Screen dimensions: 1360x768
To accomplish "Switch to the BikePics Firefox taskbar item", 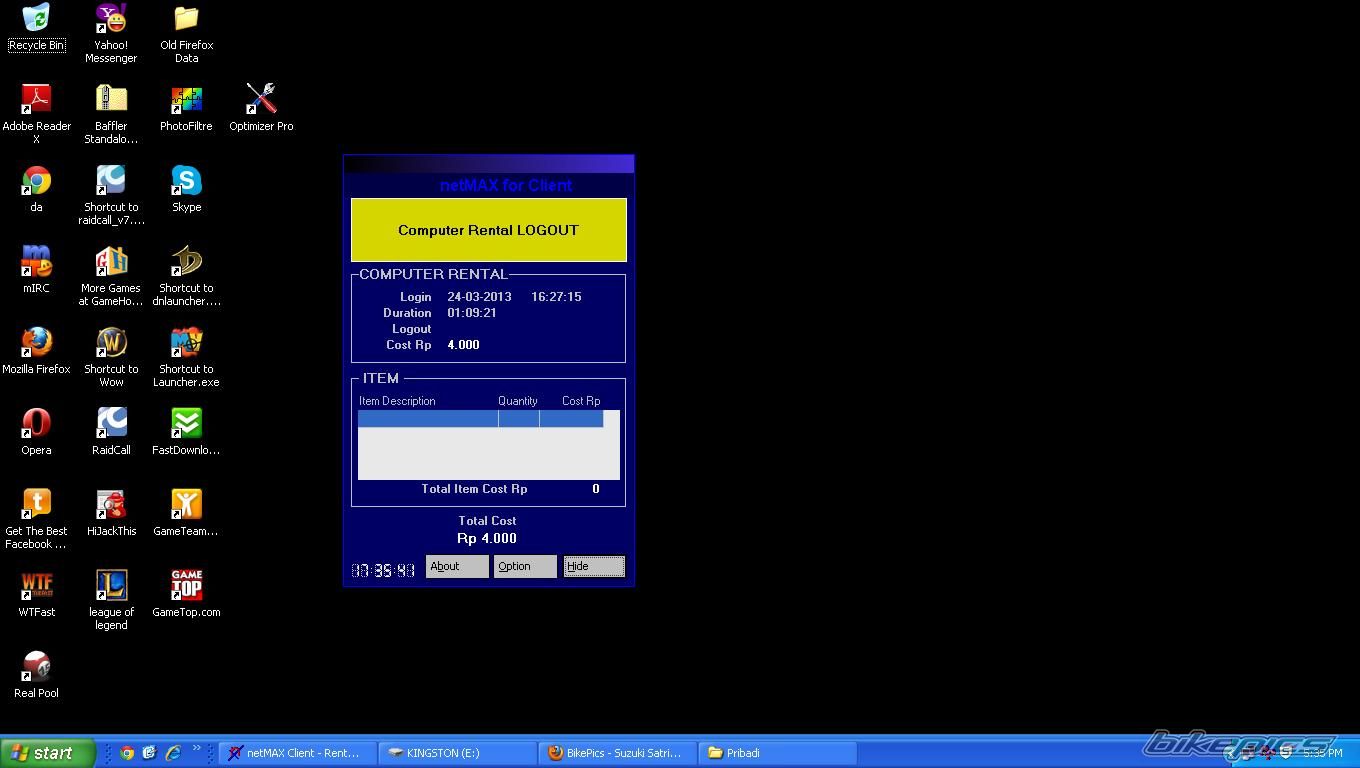I will pyautogui.click(x=617, y=753).
